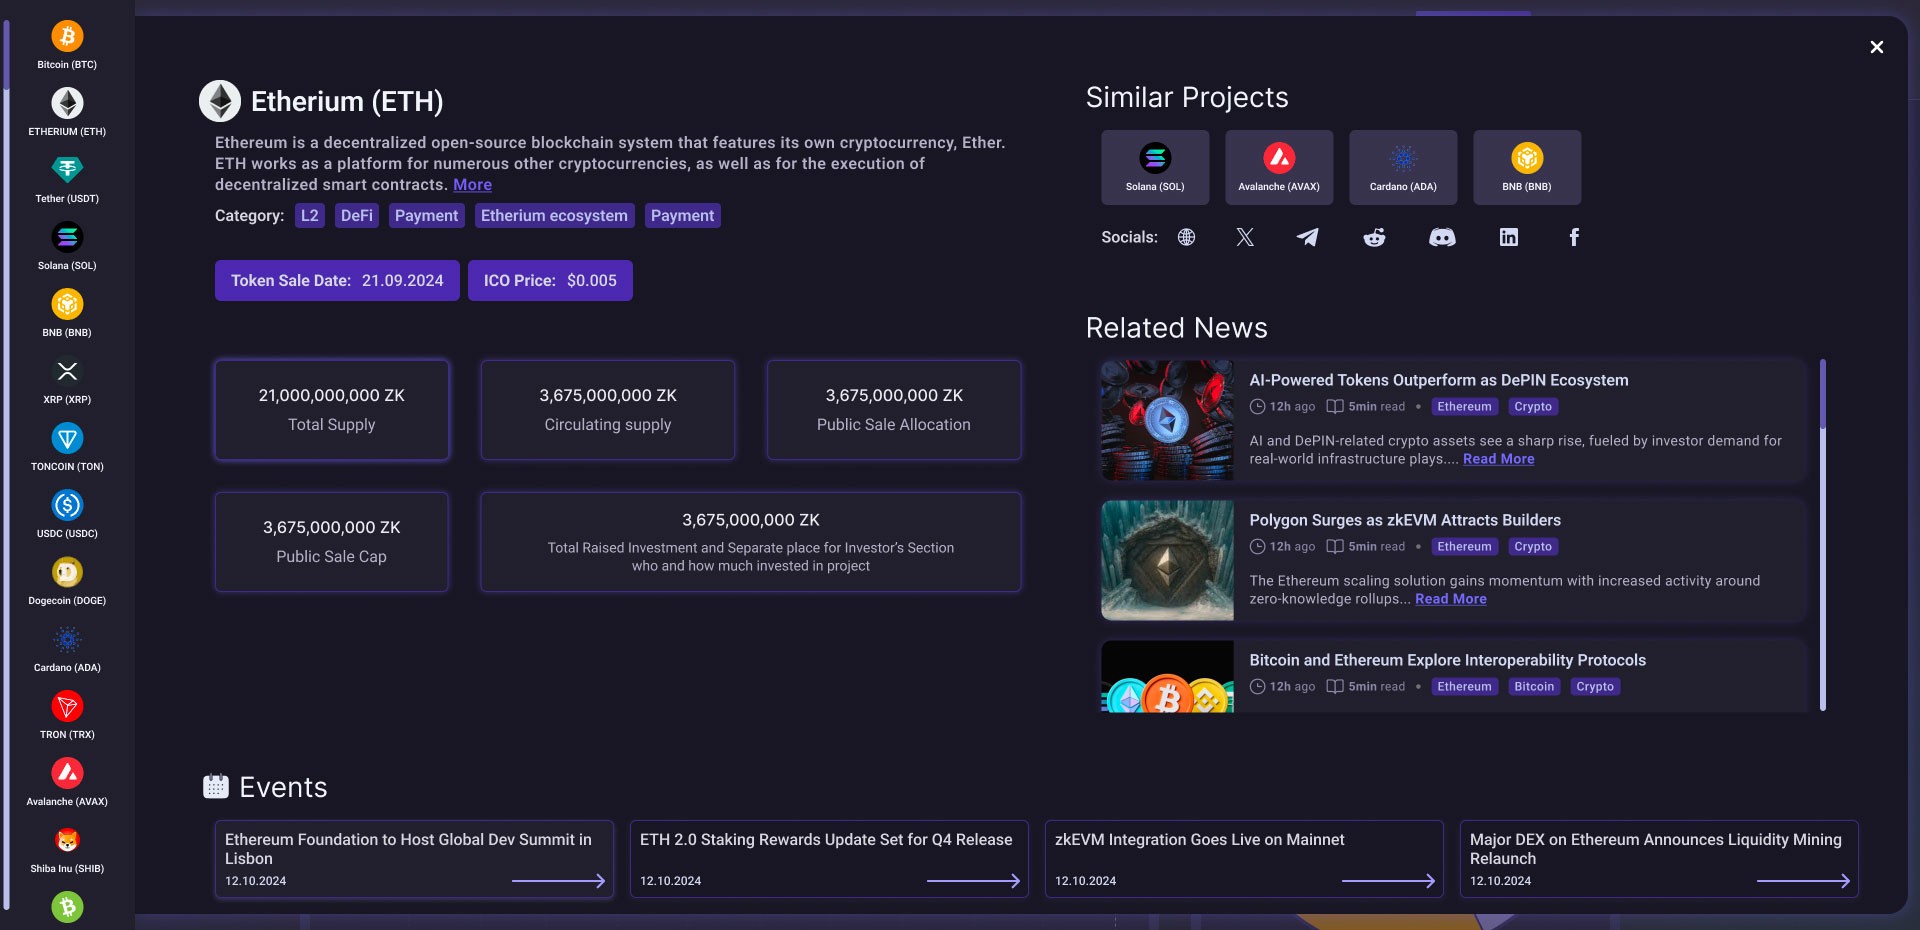Select the DeFi category tag
The width and height of the screenshot is (1920, 930).
tap(357, 216)
